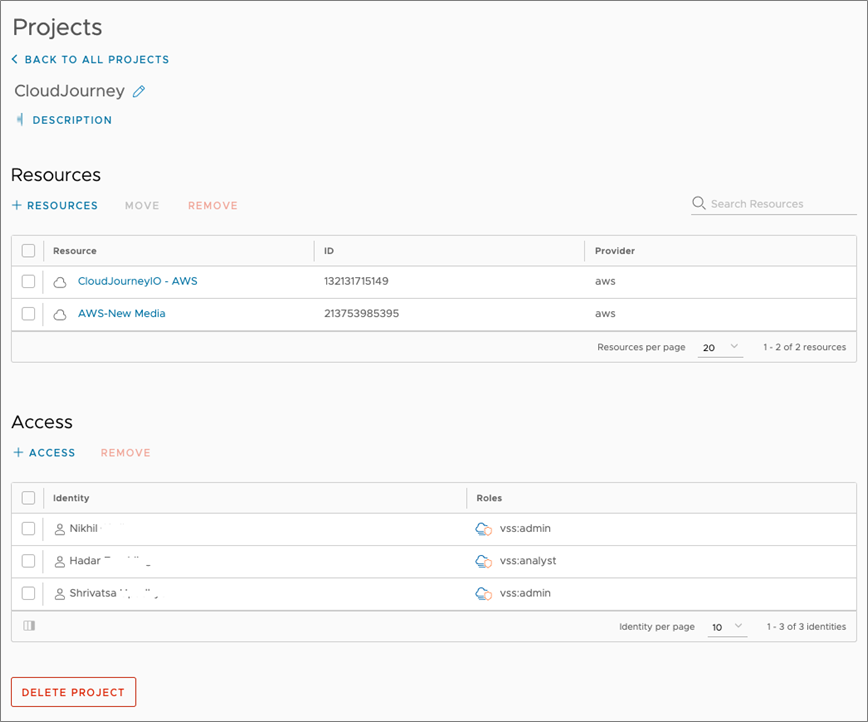Viewport: 868px width, 722px height.
Task: Click the pencil icon to rename CloudJourney
Action: point(137,91)
